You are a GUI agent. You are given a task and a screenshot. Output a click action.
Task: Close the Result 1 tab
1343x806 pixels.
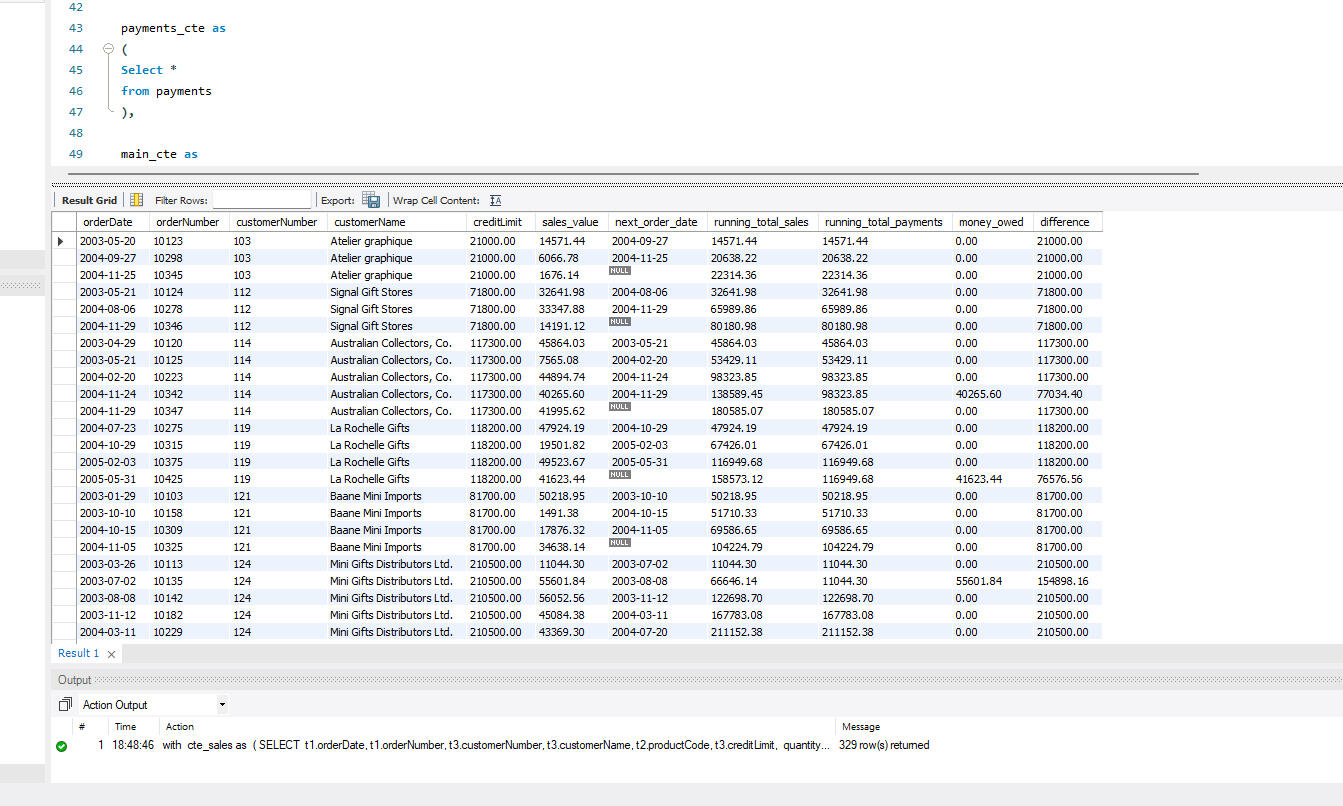point(111,654)
